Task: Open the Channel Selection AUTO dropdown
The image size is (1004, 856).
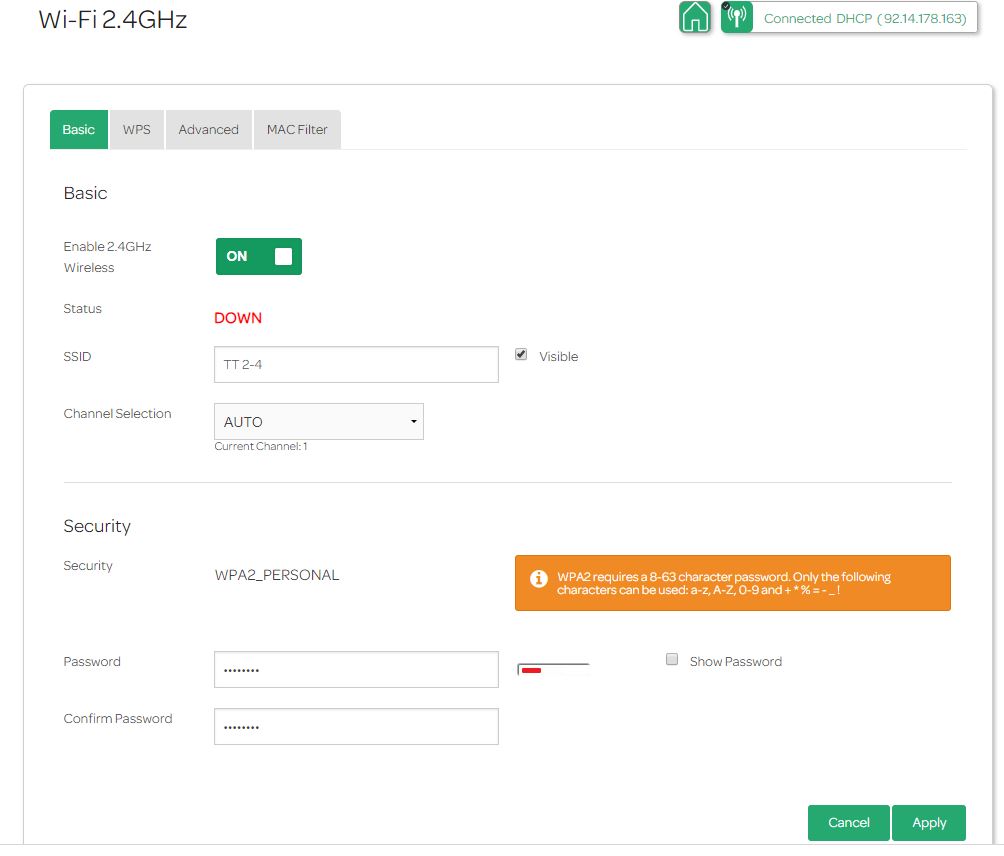Action: (x=319, y=422)
